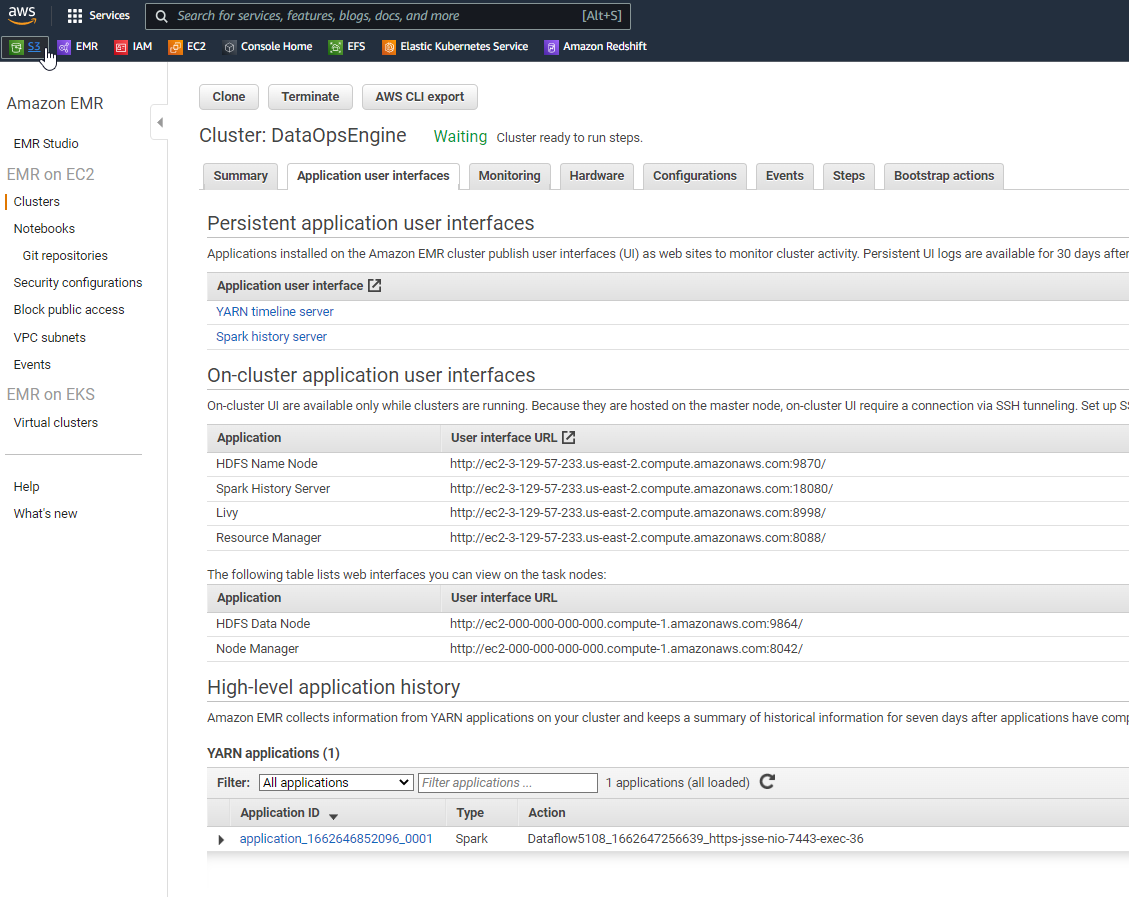Refresh the YARN applications list
This screenshot has width=1129, height=897.
[768, 782]
